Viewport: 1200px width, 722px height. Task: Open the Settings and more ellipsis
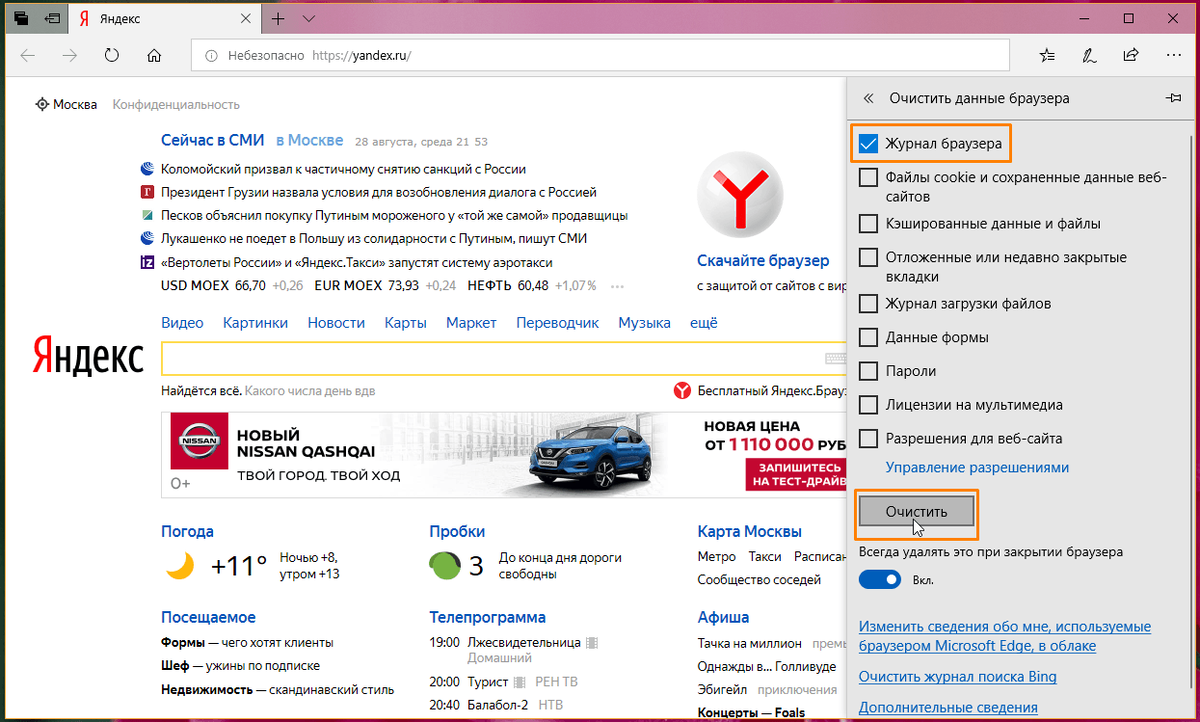point(1172,55)
